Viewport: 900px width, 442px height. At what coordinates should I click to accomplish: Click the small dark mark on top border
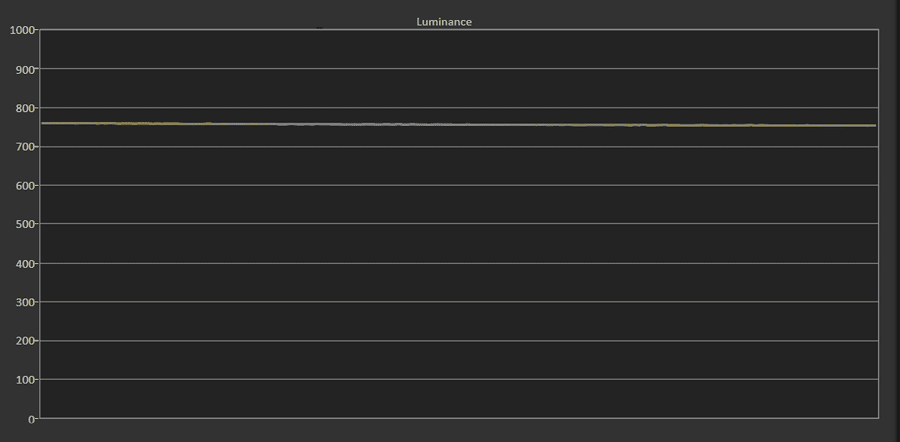(x=319, y=28)
